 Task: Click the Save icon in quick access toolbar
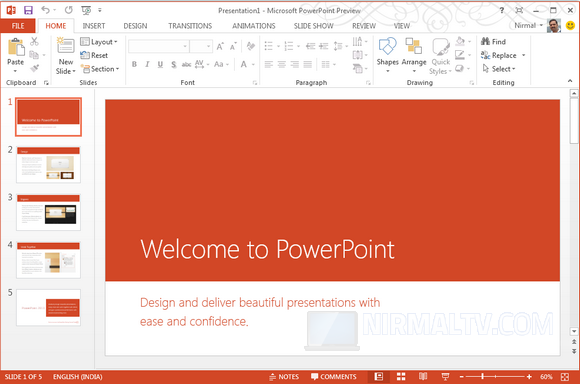coord(28,10)
